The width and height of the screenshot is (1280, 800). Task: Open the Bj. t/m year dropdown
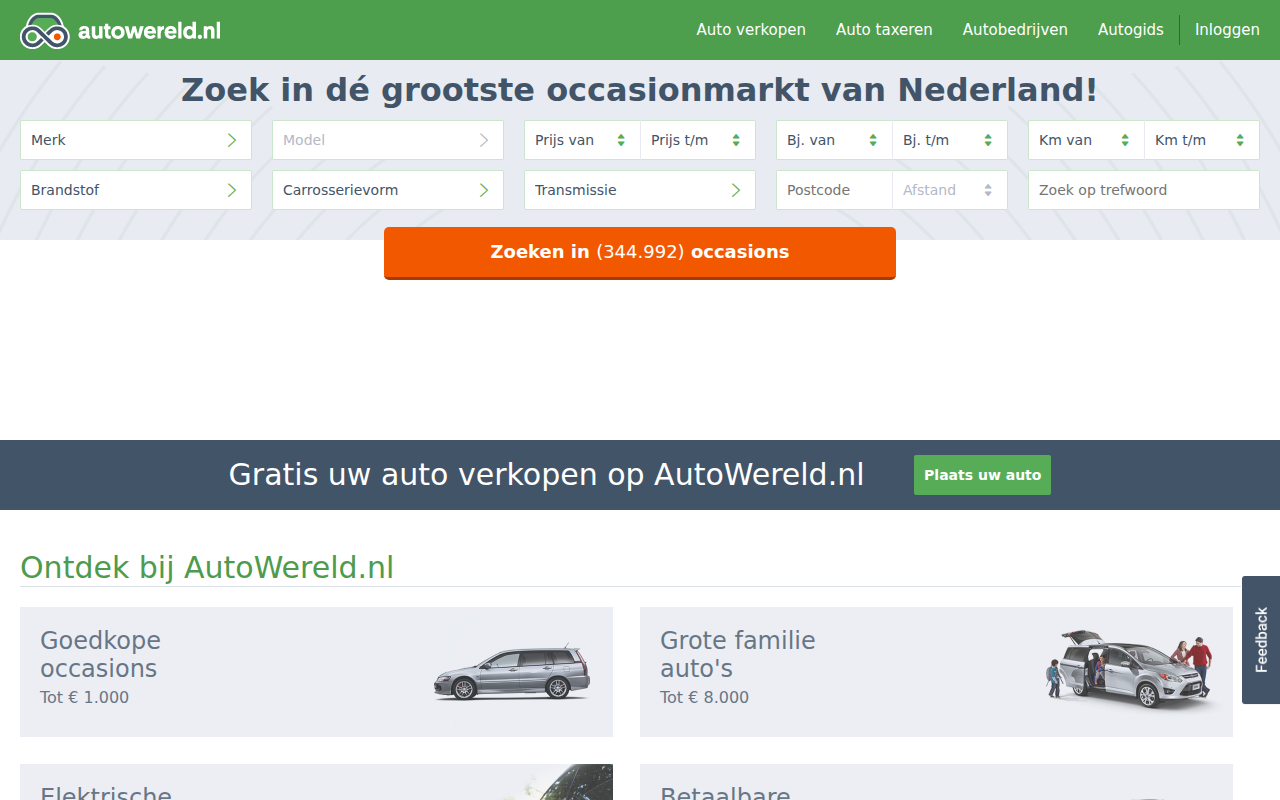(x=950, y=140)
